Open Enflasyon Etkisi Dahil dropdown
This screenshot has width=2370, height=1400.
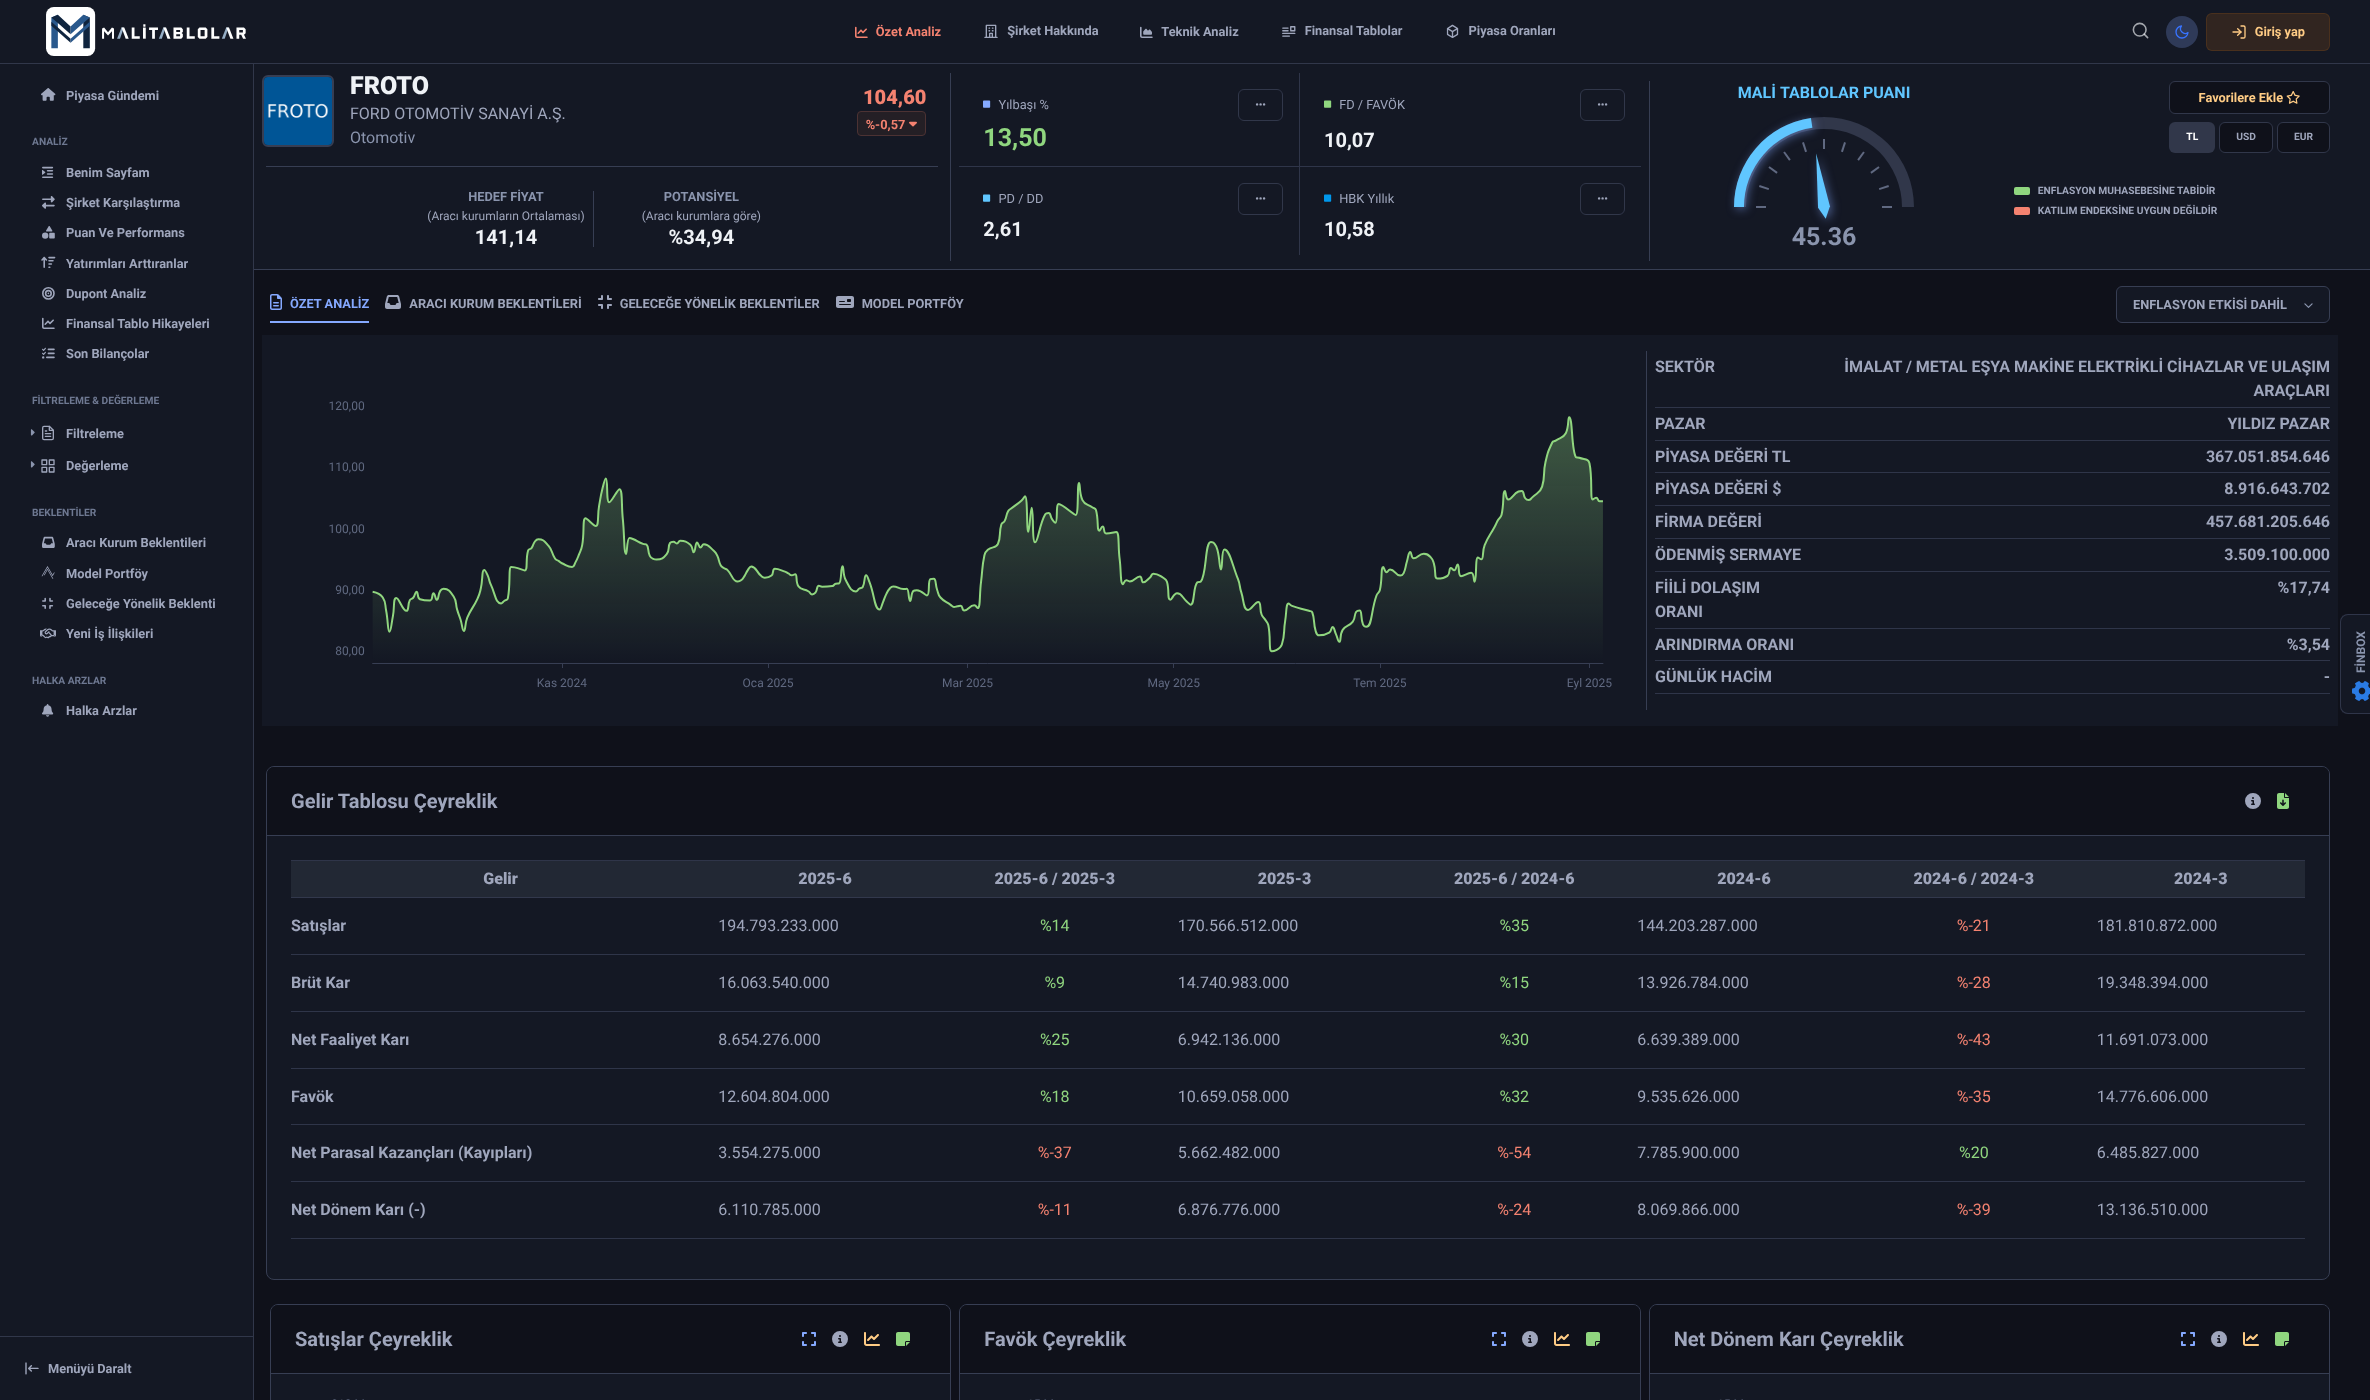2222,304
